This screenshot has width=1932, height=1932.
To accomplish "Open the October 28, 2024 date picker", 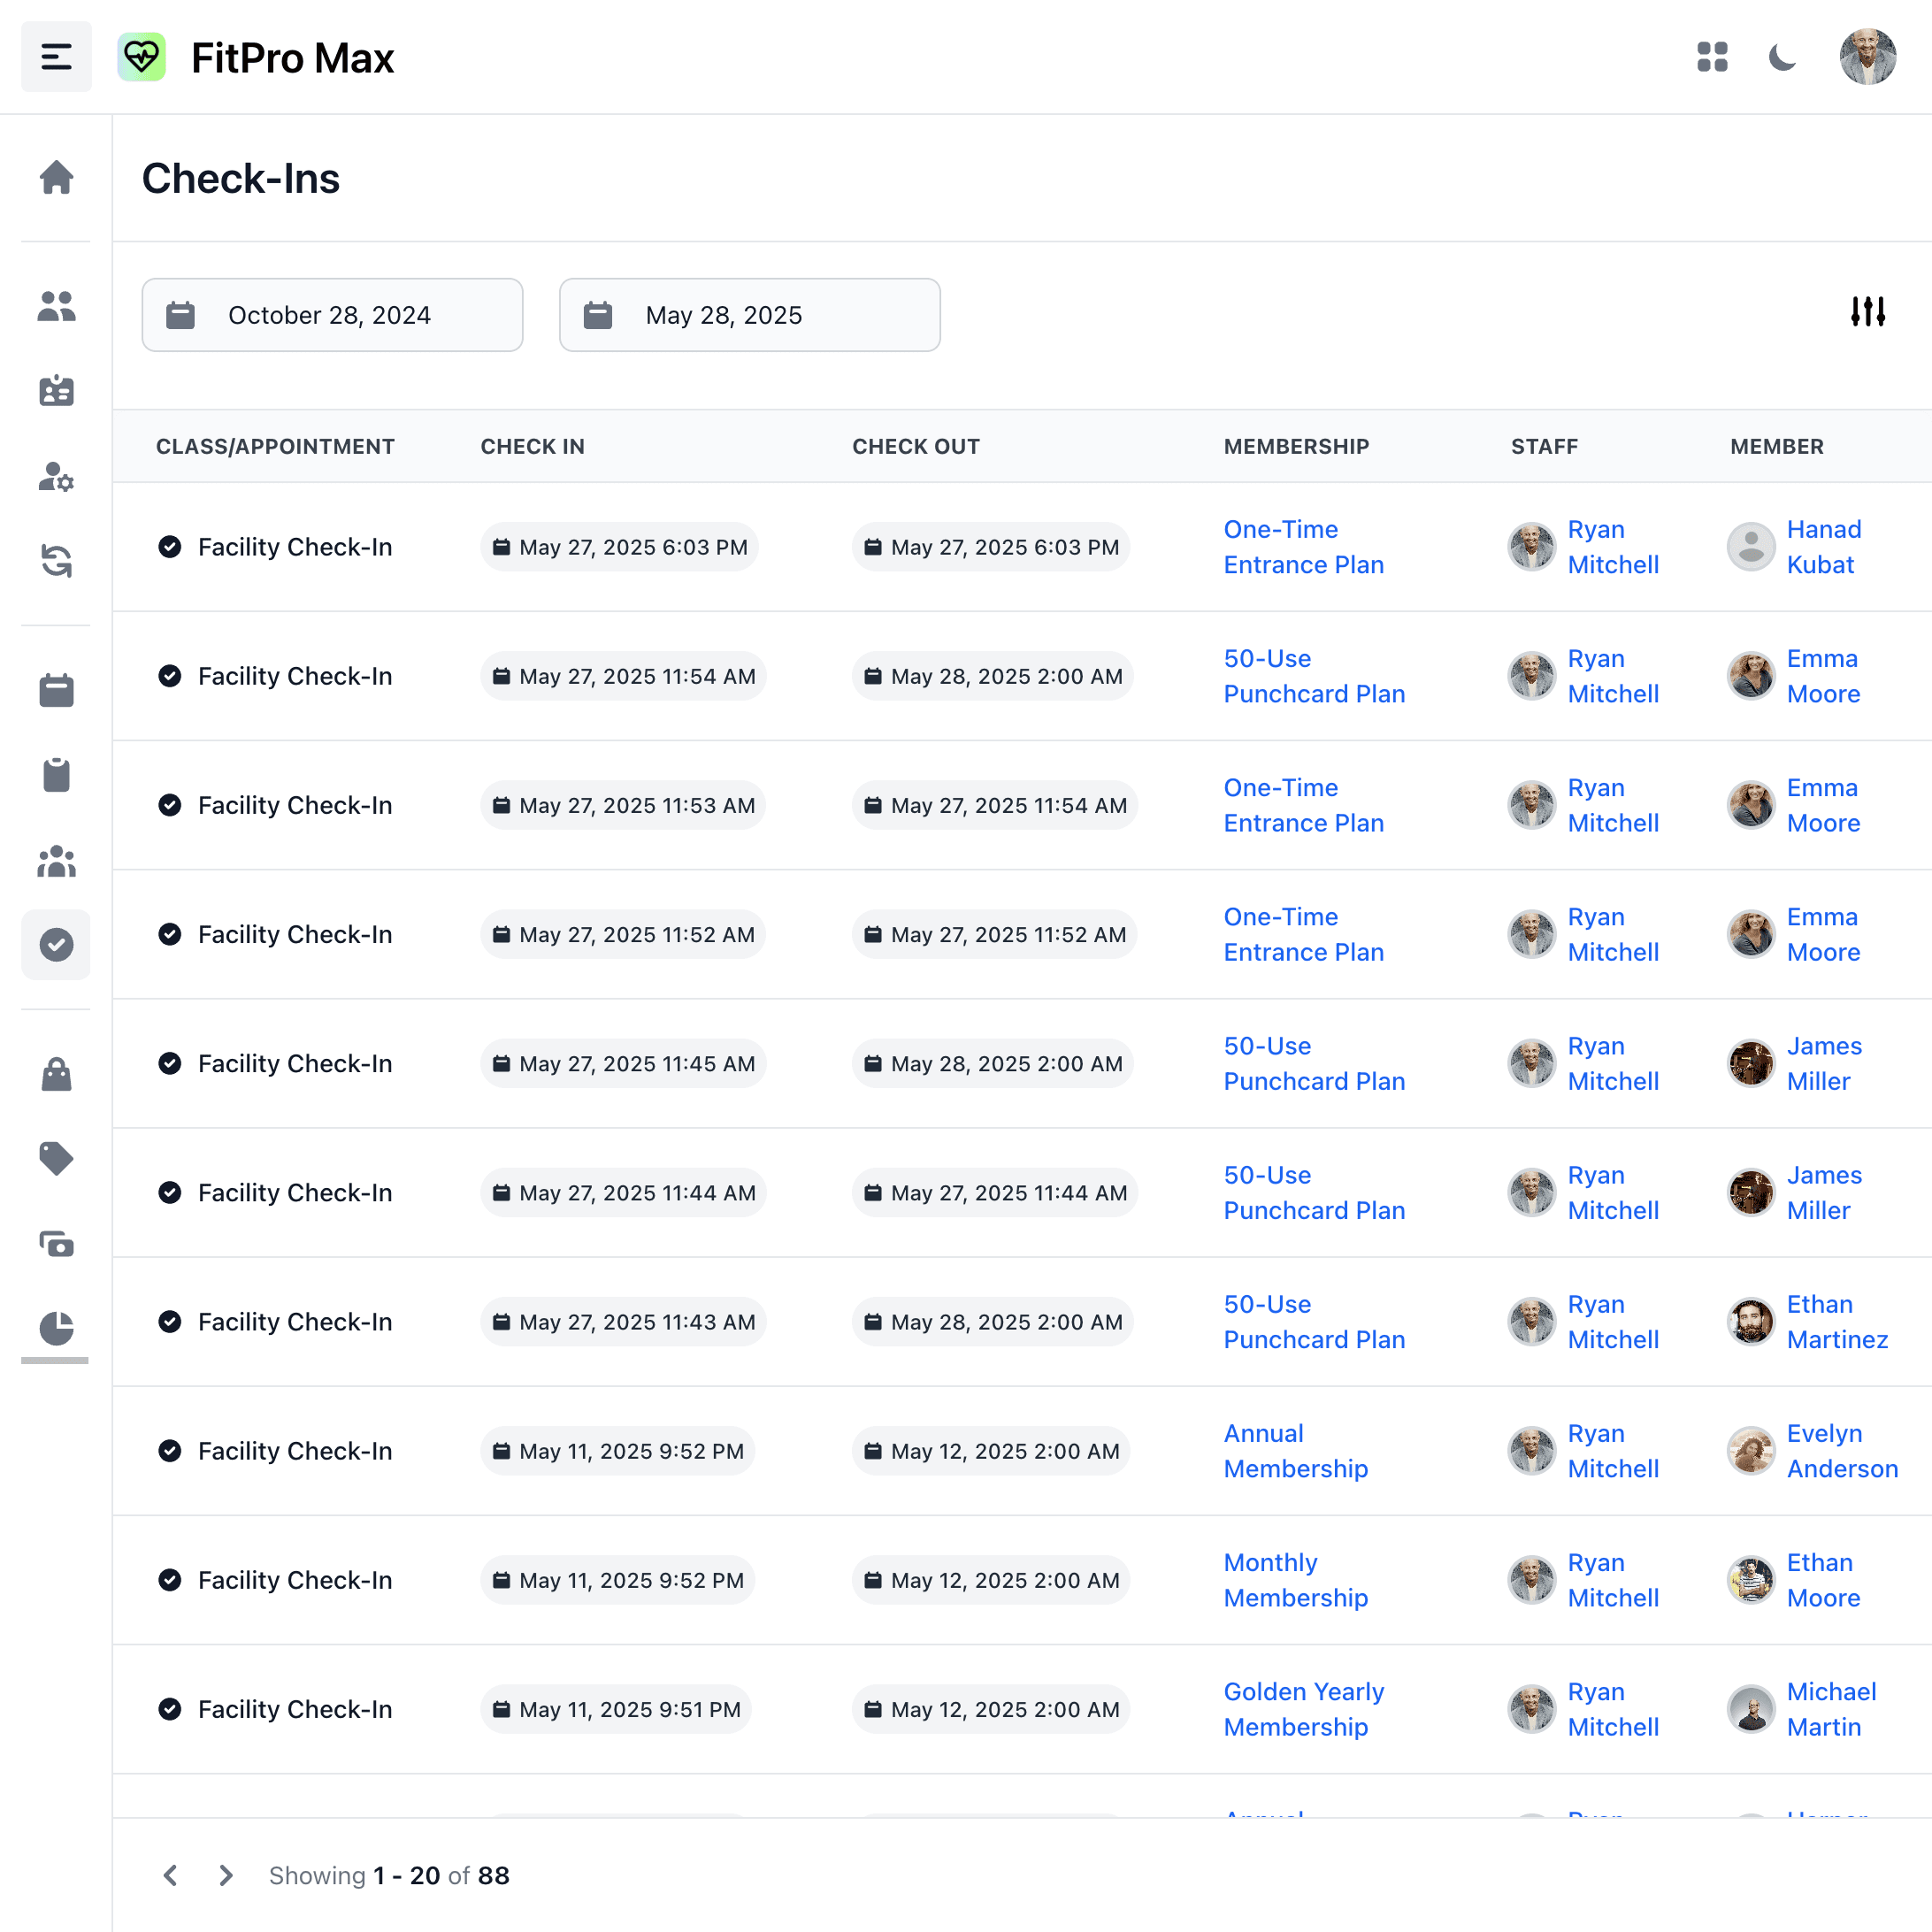I will 332,315.
